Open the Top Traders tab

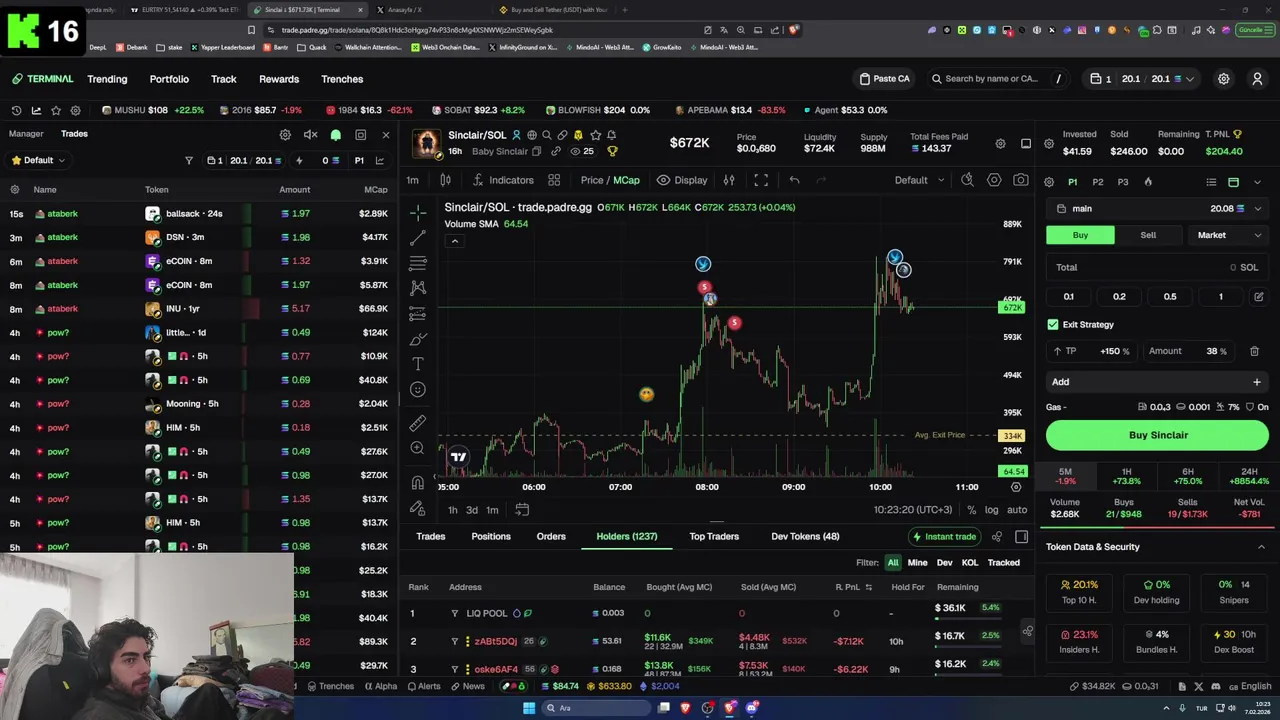point(714,537)
